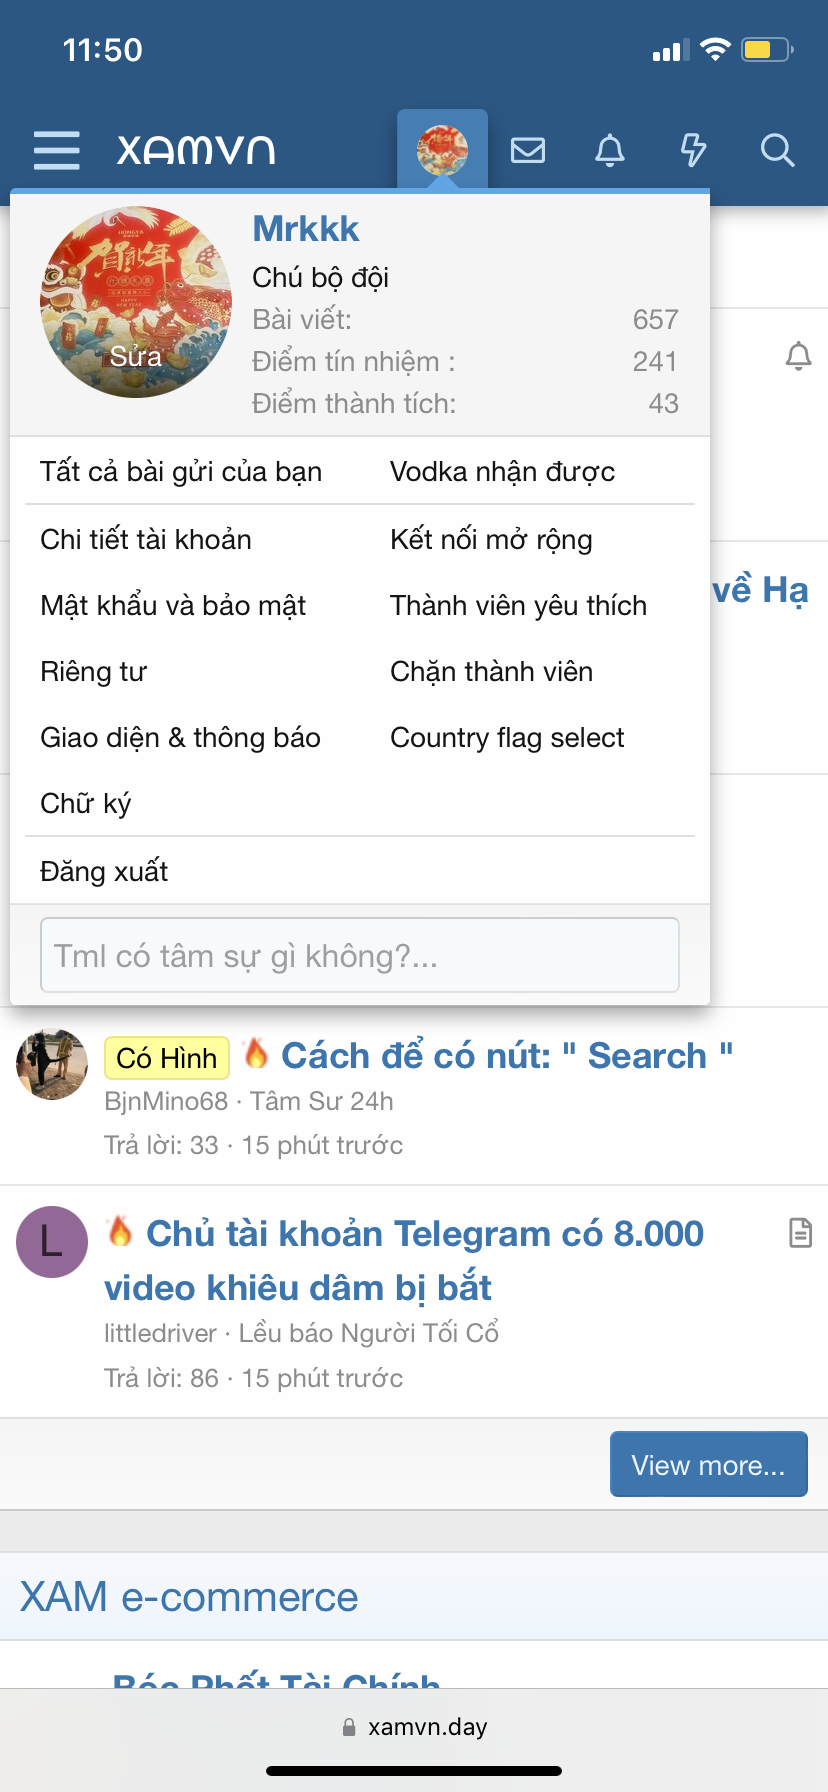Click the "View more..." button
Screen dimensions: 828x1792
coord(708,1464)
